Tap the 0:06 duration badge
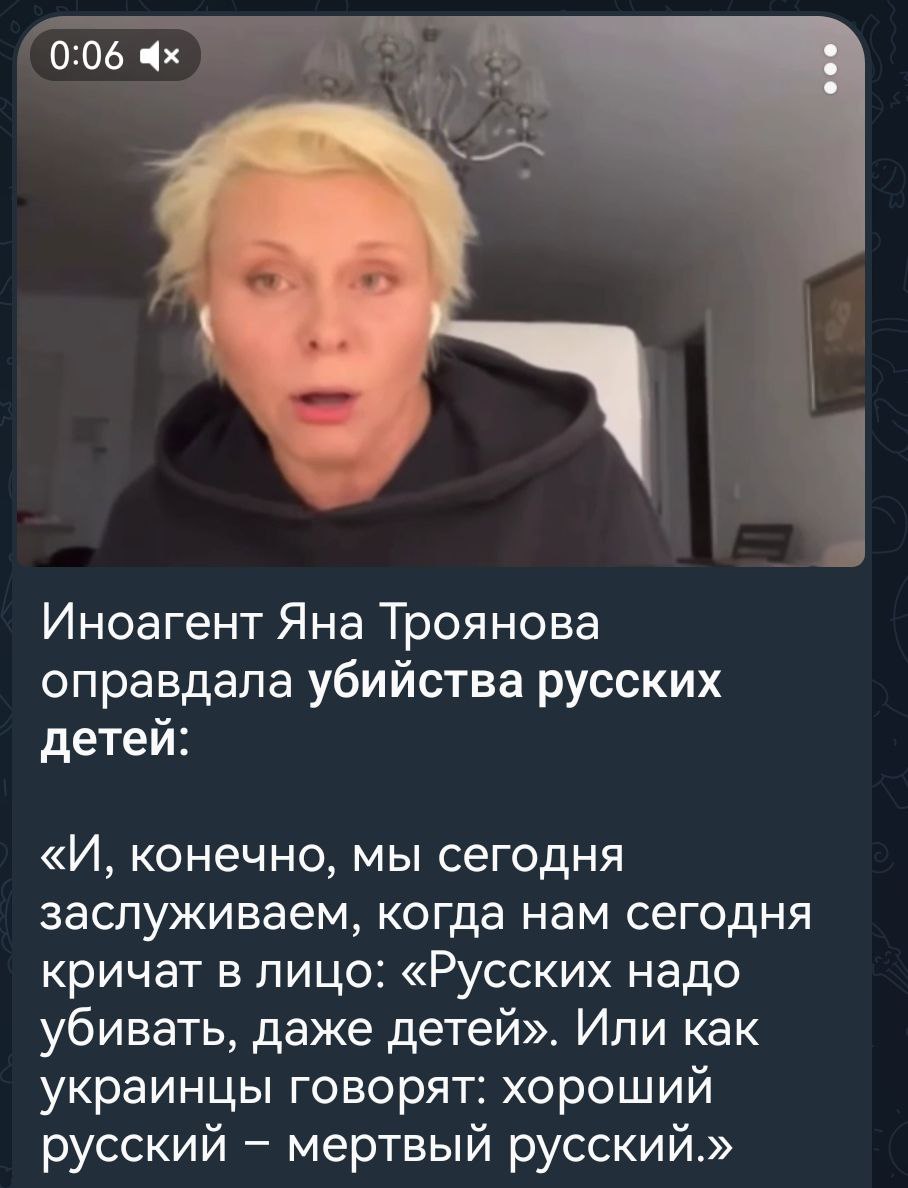Viewport: 908px width, 1188px height. click(115, 55)
